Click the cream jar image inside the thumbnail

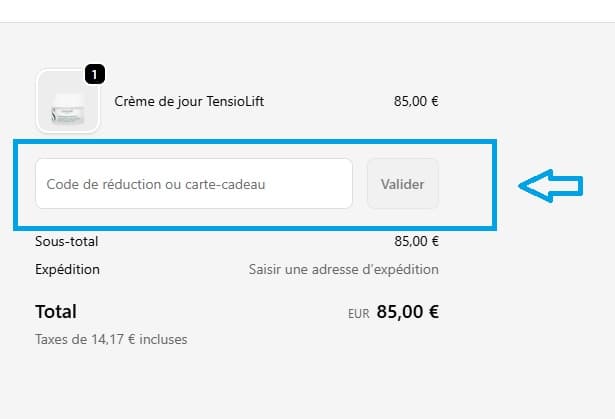pos(67,104)
